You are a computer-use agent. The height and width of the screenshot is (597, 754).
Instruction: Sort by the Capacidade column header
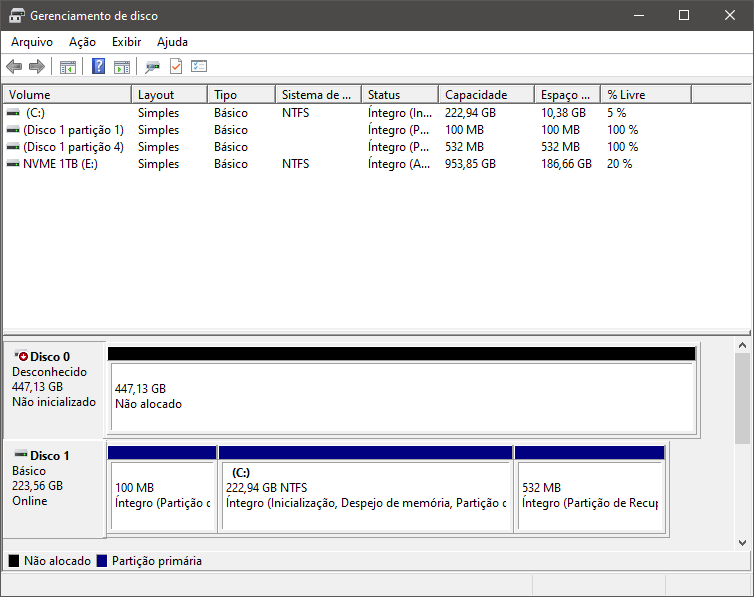pyautogui.click(x=487, y=95)
